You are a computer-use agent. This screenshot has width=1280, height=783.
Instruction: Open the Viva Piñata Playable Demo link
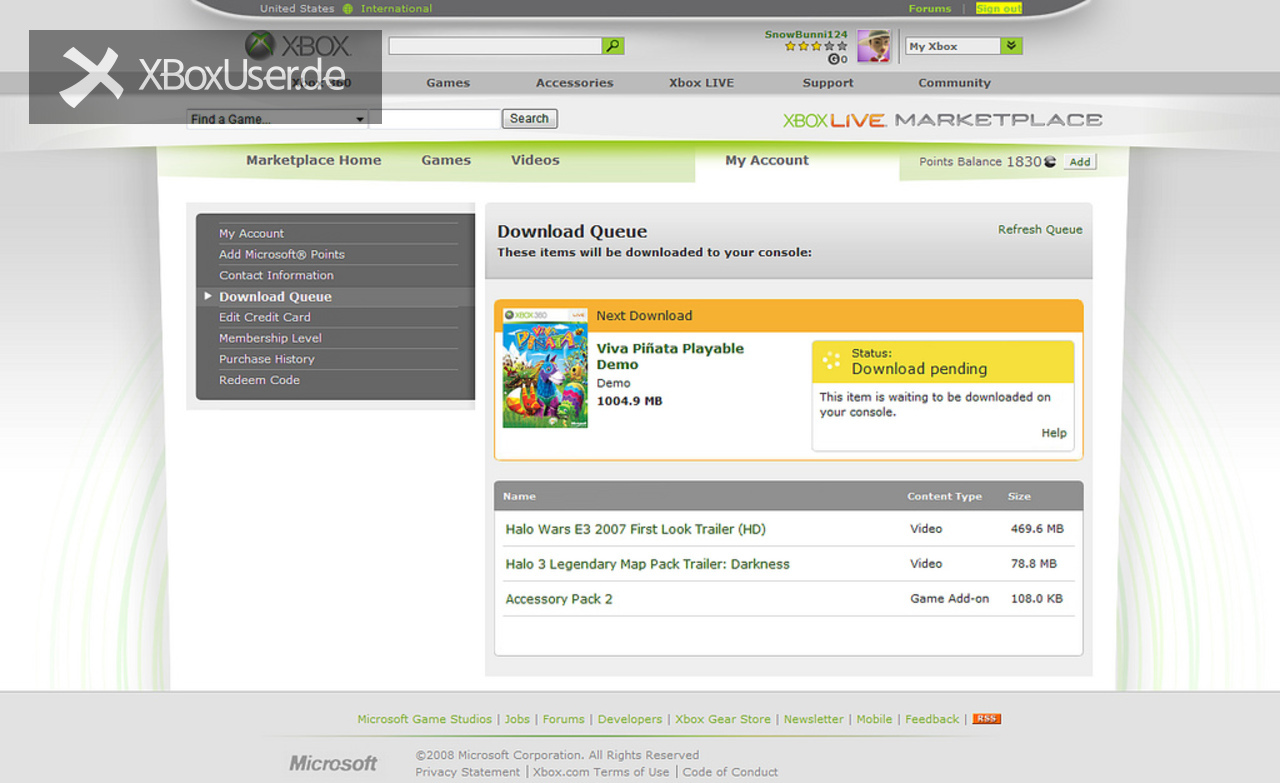click(670, 356)
